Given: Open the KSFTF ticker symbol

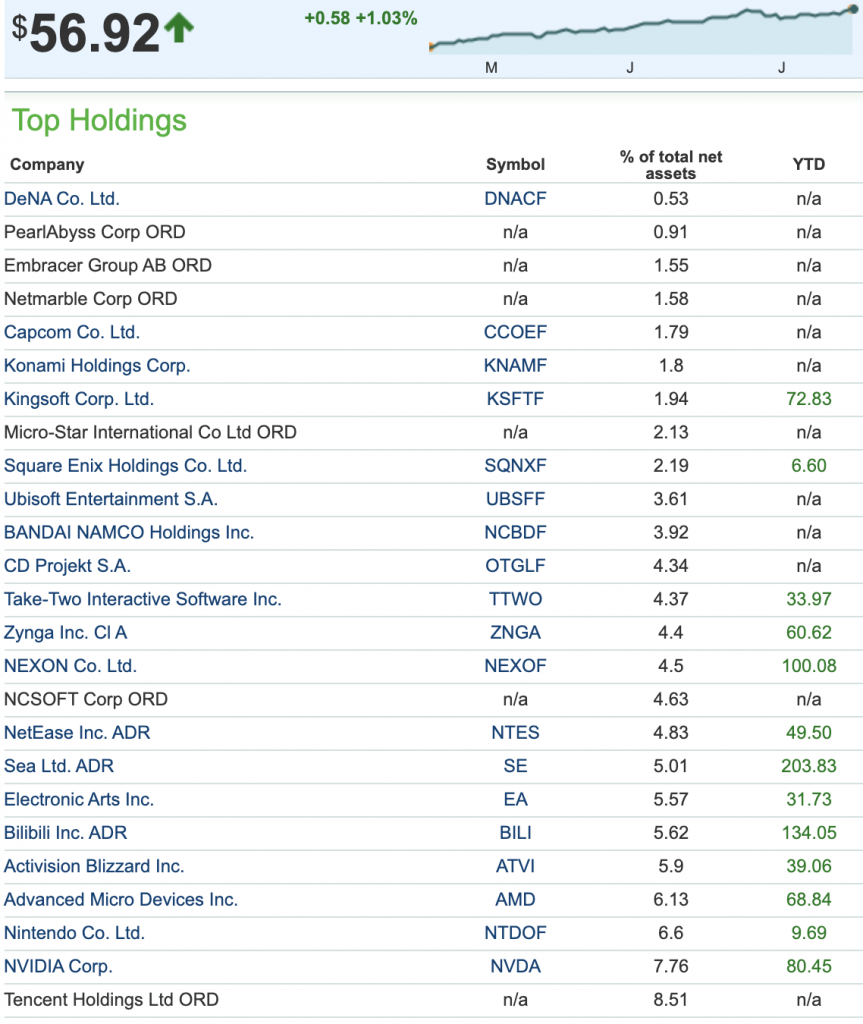Looking at the screenshot, I should tap(515, 398).
